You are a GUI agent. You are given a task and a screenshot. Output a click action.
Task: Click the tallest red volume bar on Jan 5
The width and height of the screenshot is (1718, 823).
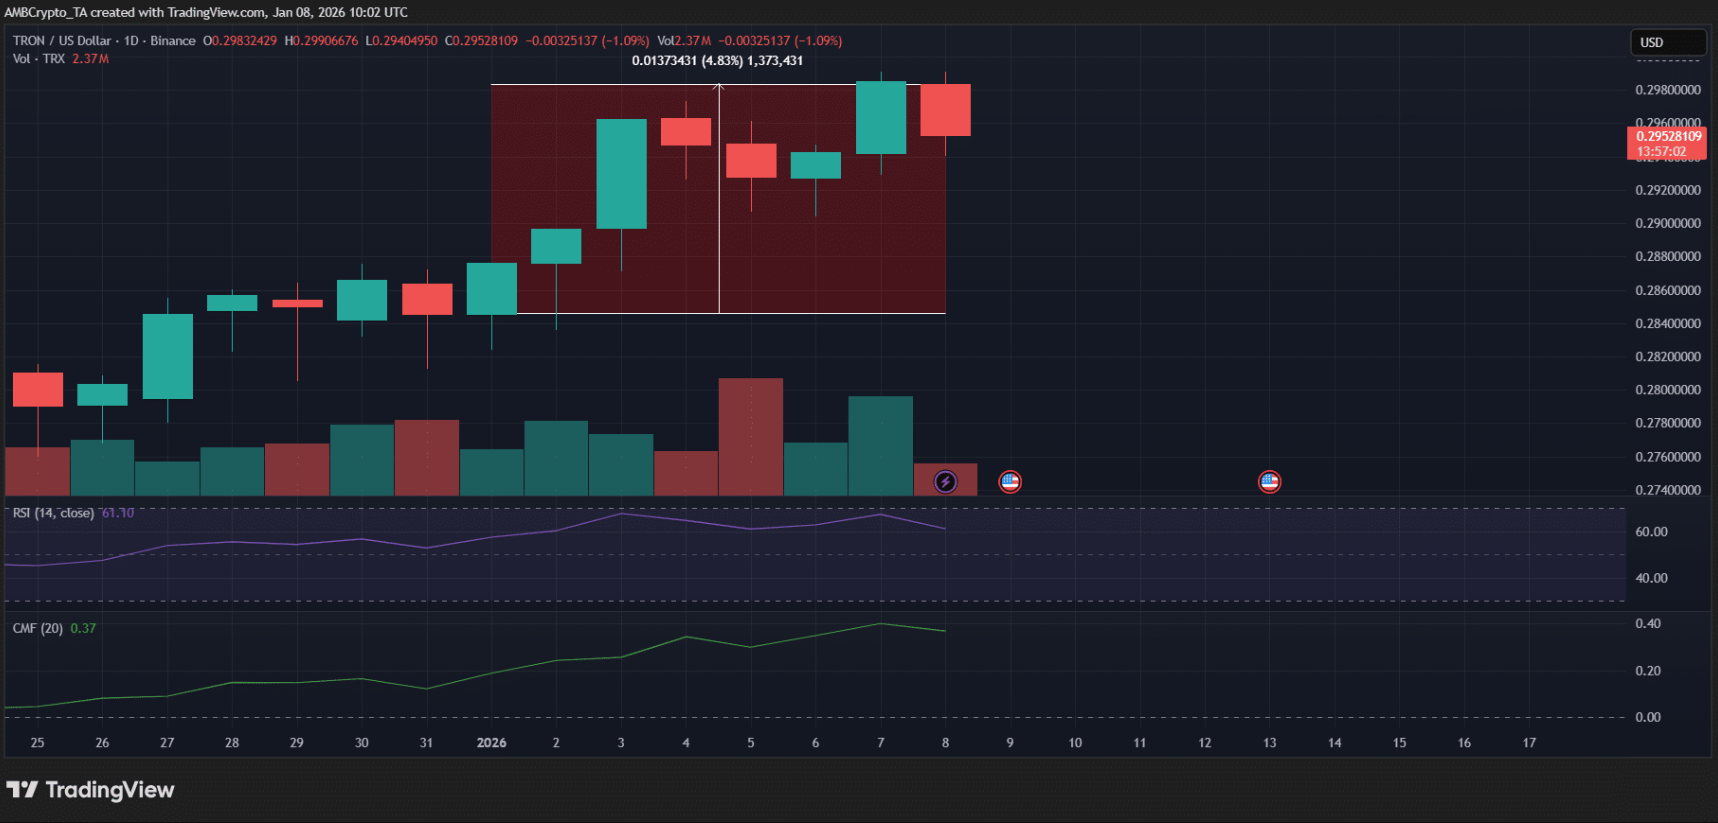[751, 436]
